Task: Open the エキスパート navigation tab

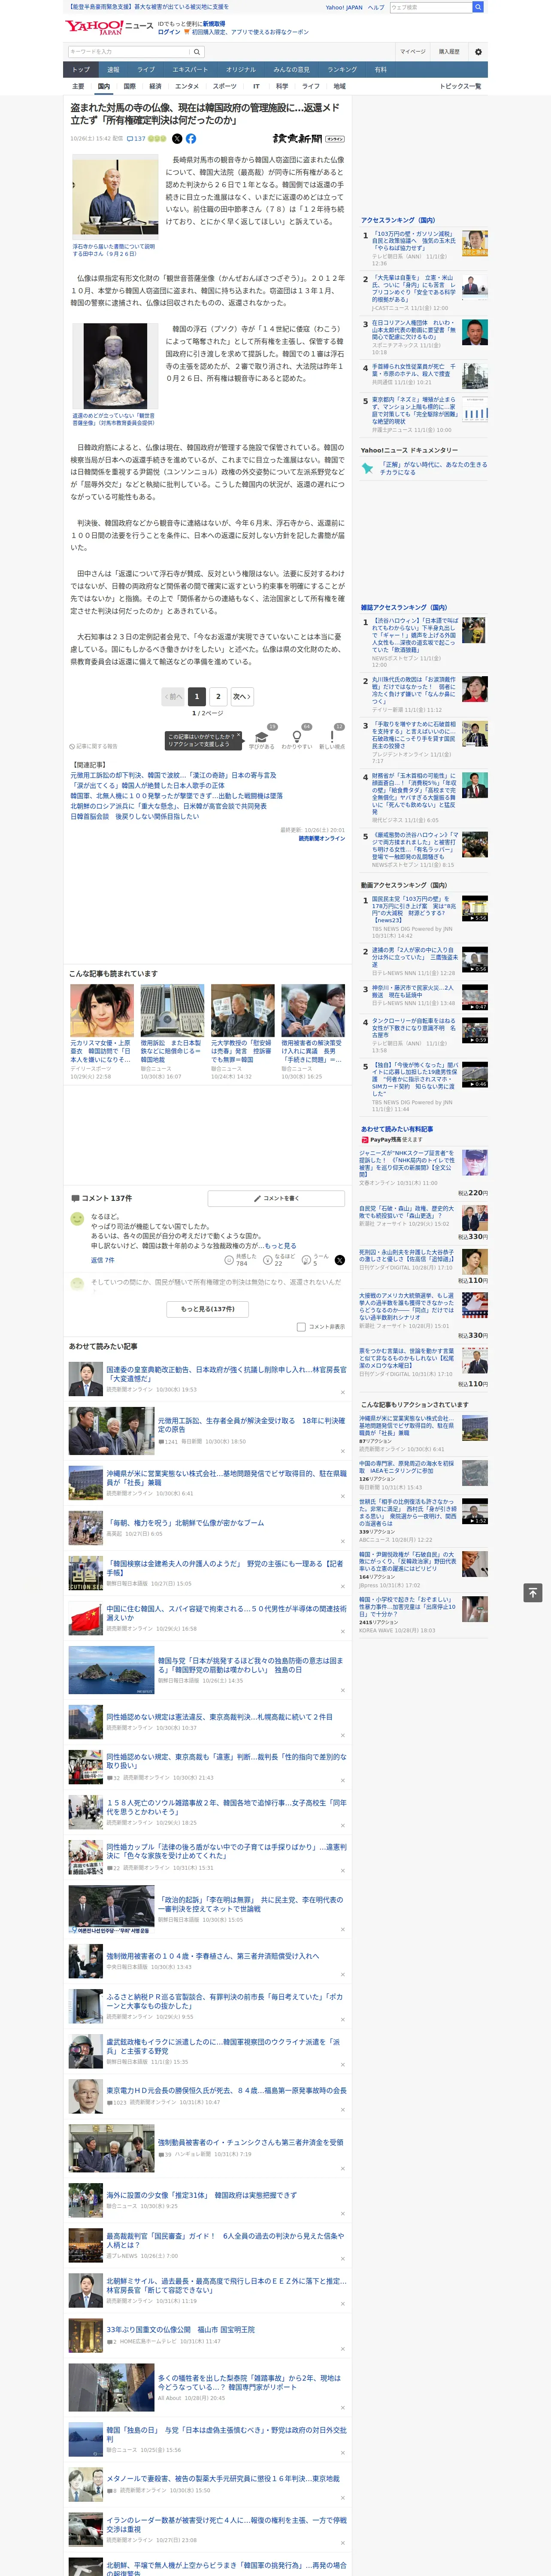Action: [x=190, y=69]
